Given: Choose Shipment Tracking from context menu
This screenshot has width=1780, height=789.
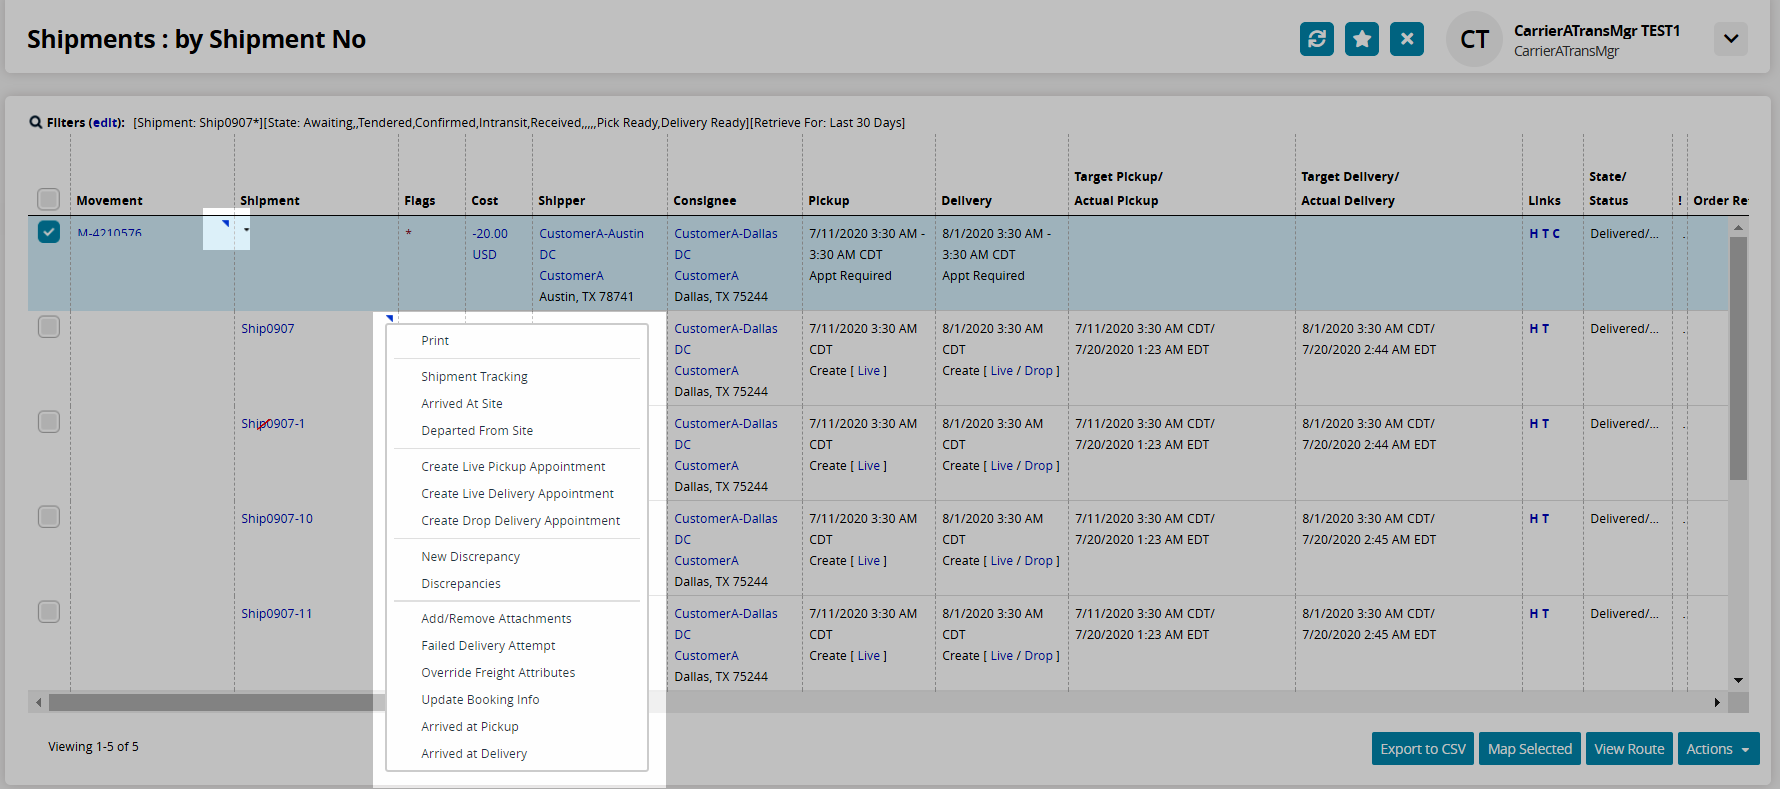Looking at the screenshot, I should coord(474,377).
